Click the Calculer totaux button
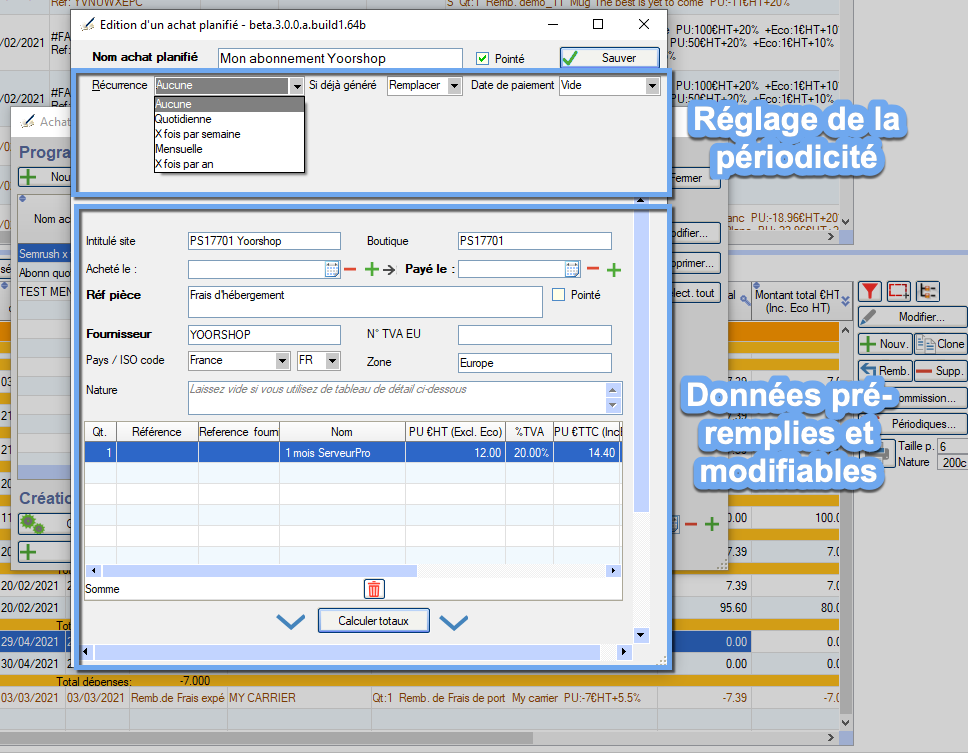This screenshot has width=968, height=753. point(373,621)
